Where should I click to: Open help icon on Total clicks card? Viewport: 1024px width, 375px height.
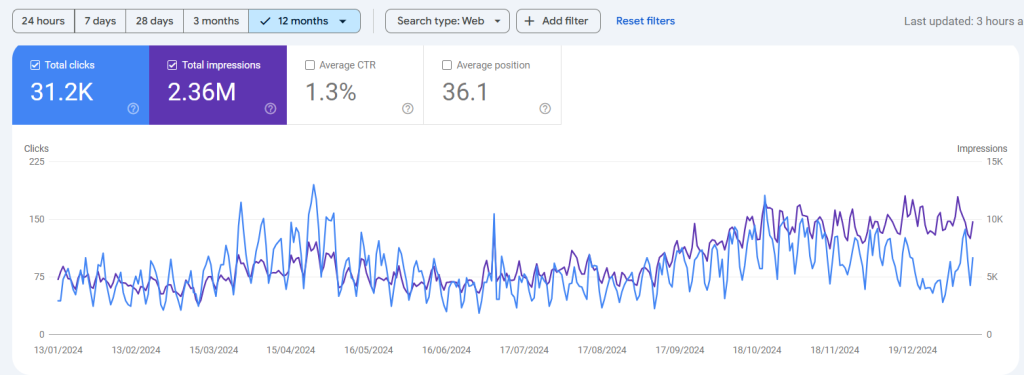pyautogui.click(x=133, y=109)
